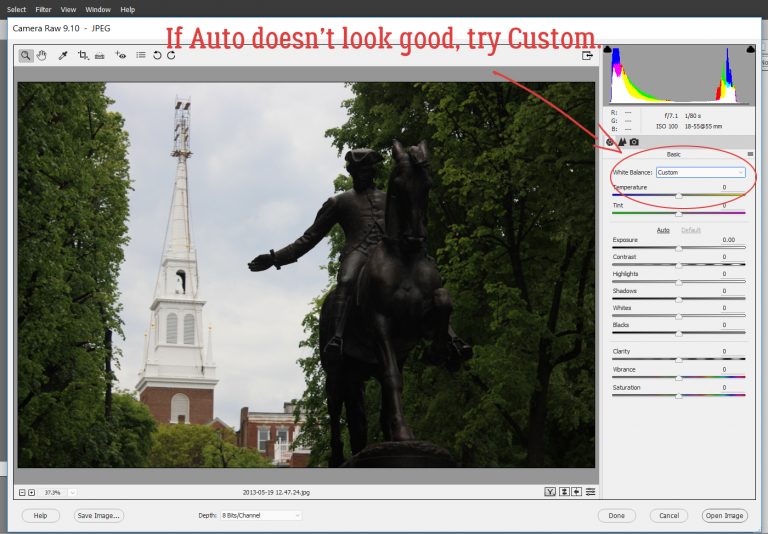Click the Whites slider handle
Viewport: 768px width, 534px height.
click(x=679, y=316)
